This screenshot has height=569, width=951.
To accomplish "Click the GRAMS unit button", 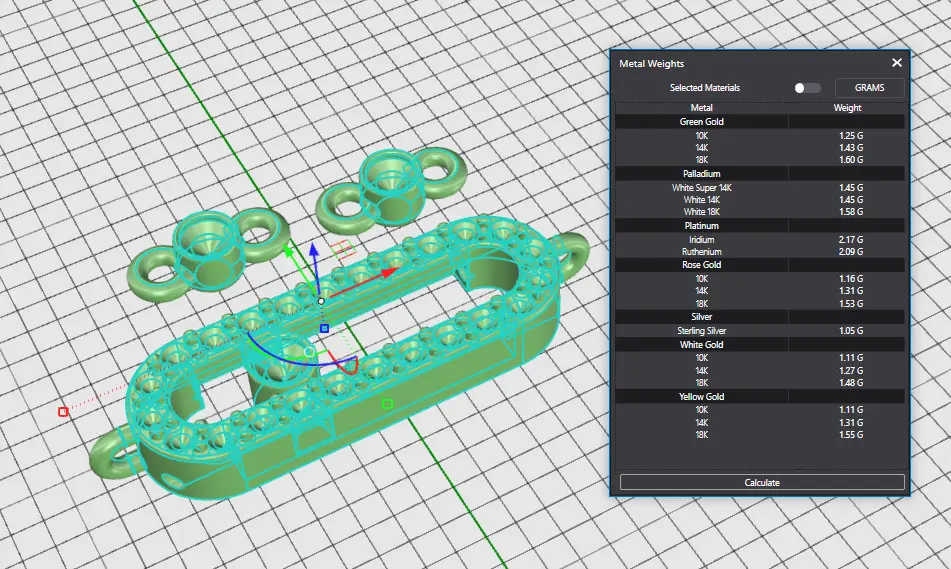I will coord(869,88).
